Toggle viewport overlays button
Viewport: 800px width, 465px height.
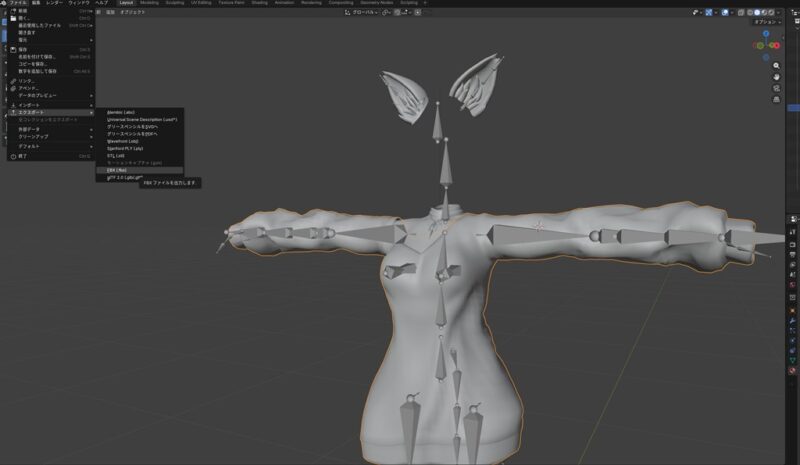point(723,12)
